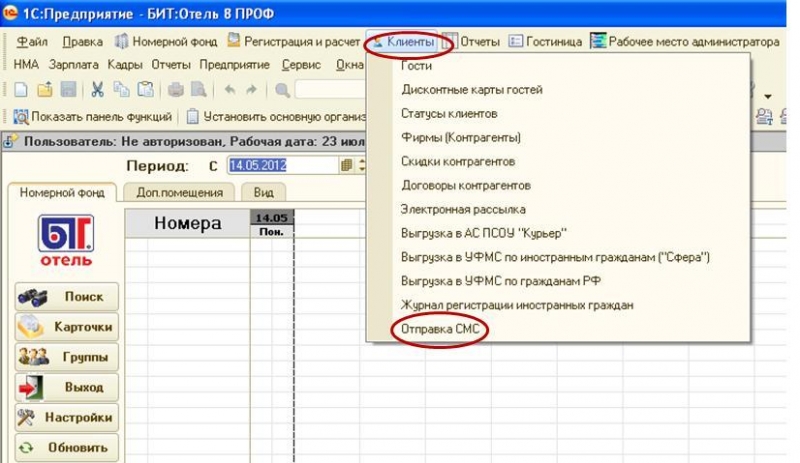Open calendar picker beside period date
The height and width of the screenshot is (463, 800).
click(x=347, y=166)
